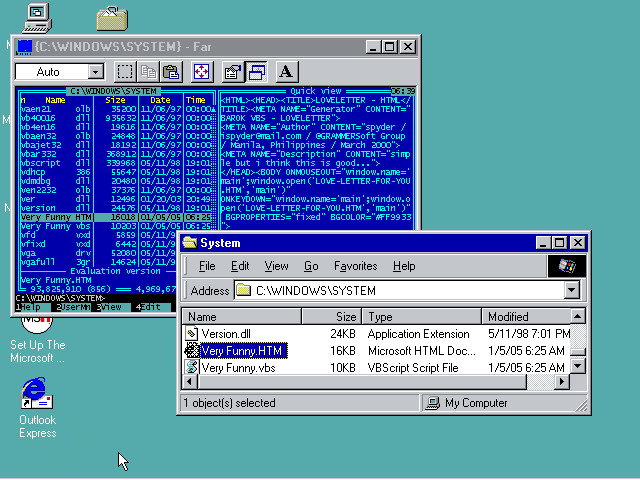Select the version dll row in Far panel

click(x=116, y=208)
